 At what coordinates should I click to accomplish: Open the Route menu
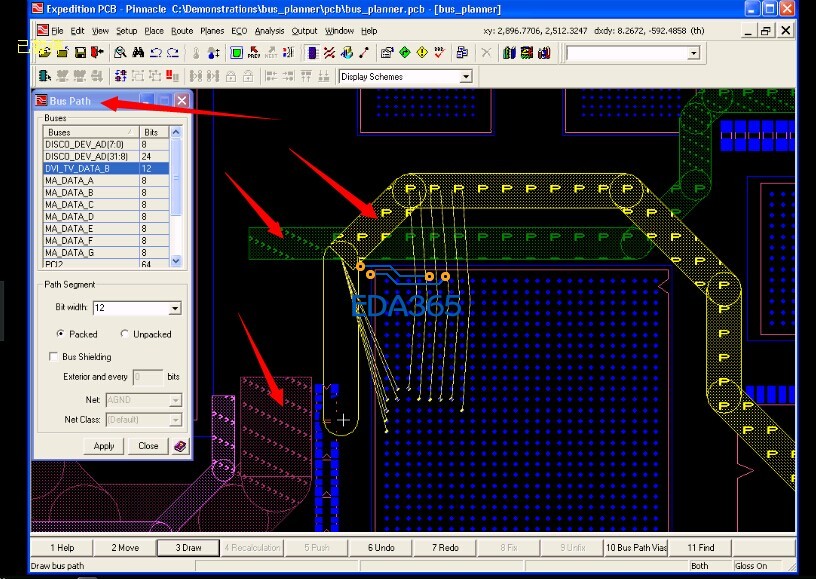pos(182,31)
